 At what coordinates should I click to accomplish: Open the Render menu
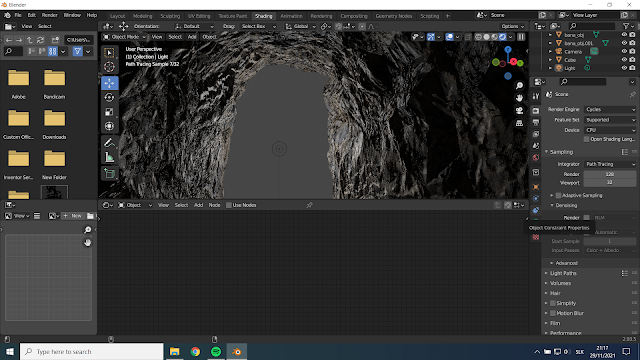(49, 15)
